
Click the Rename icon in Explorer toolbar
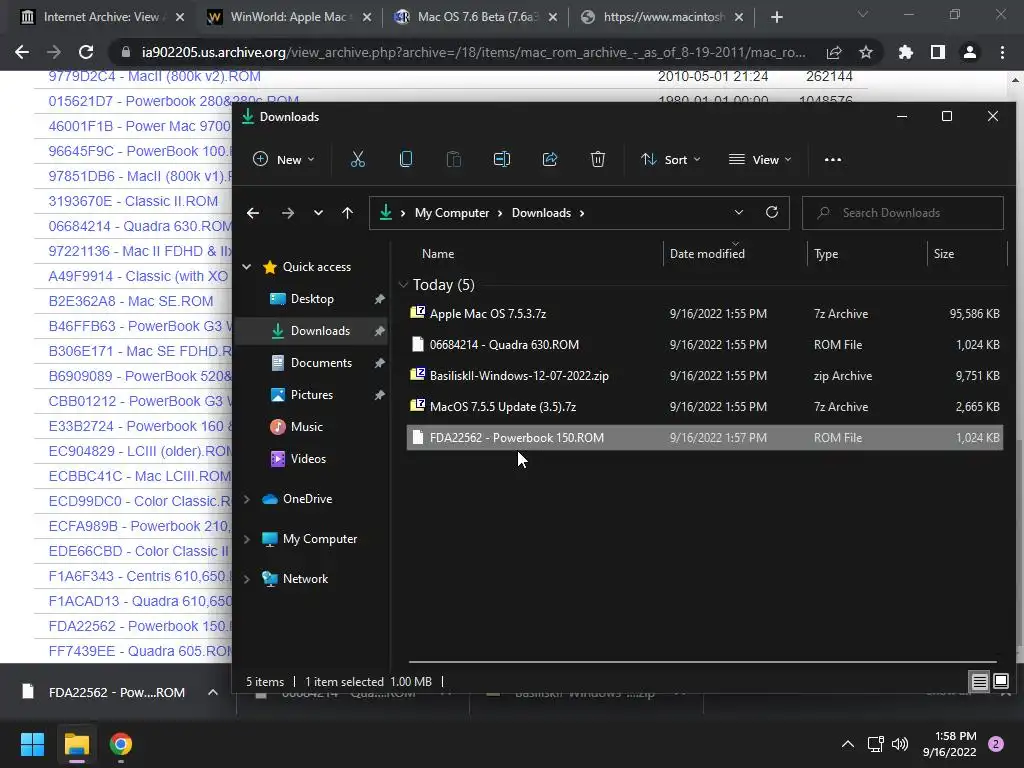click(x=502, y=159)
